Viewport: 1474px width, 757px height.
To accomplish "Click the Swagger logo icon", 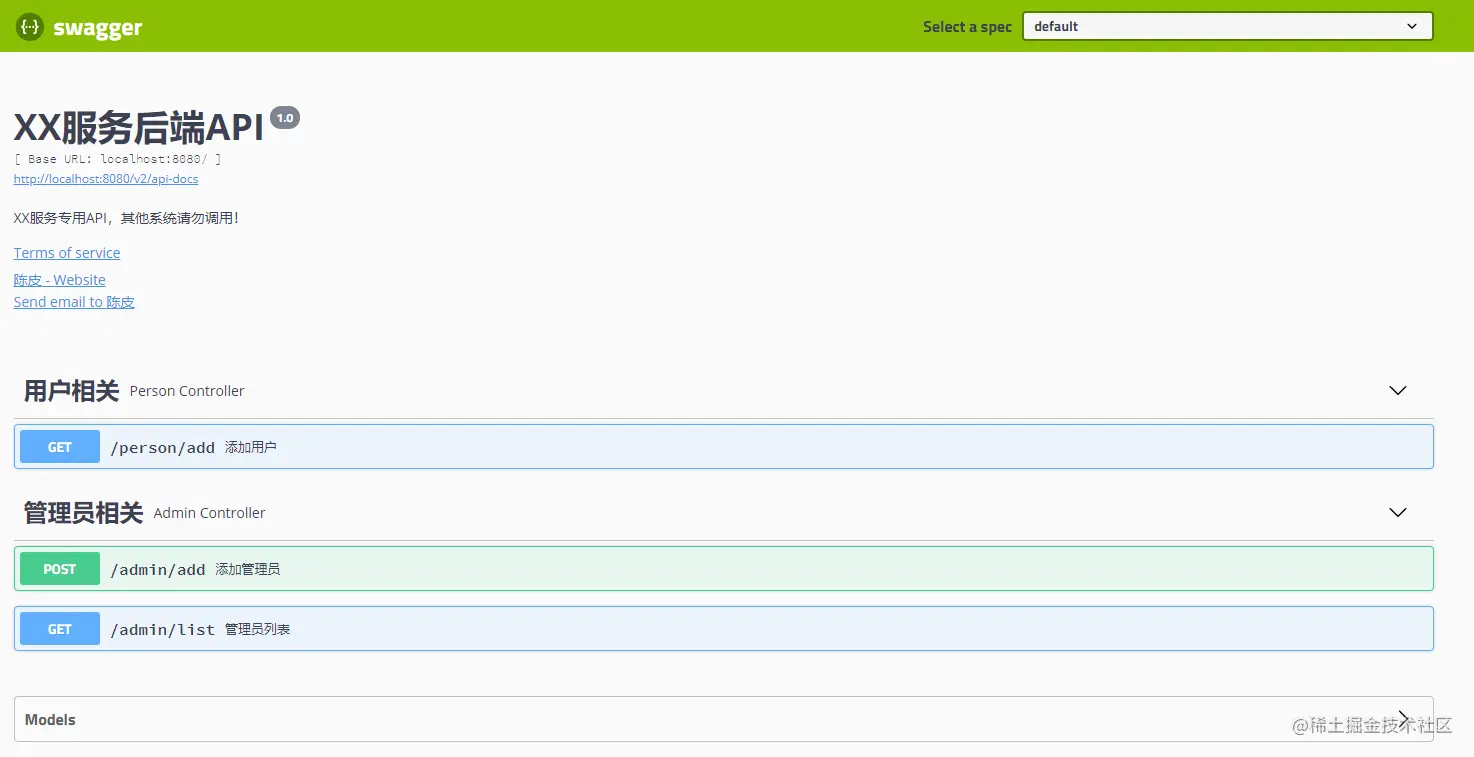I will coord(29,27).
